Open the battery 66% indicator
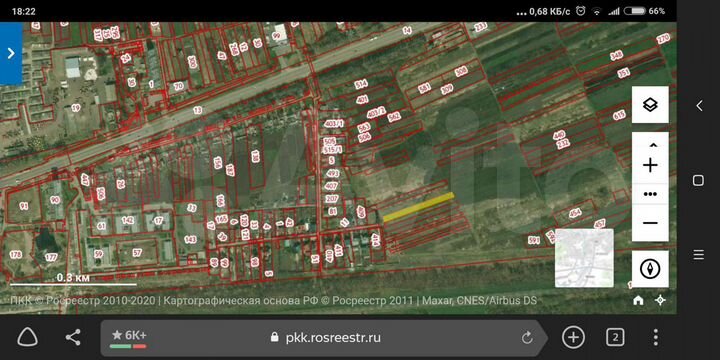 coord(644,11)
